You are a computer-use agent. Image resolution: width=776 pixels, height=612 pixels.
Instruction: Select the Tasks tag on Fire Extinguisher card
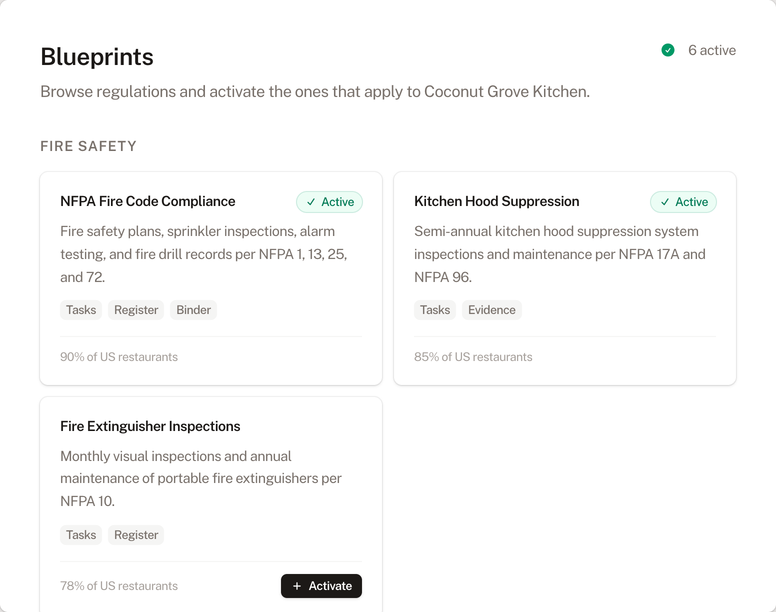pyautogui.click(x=81, y=535)
